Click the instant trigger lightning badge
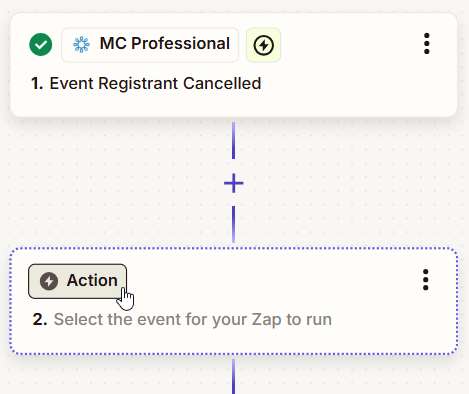Viewport: 469px width, 394px height. pyautogui.click(x=263, y=45)
